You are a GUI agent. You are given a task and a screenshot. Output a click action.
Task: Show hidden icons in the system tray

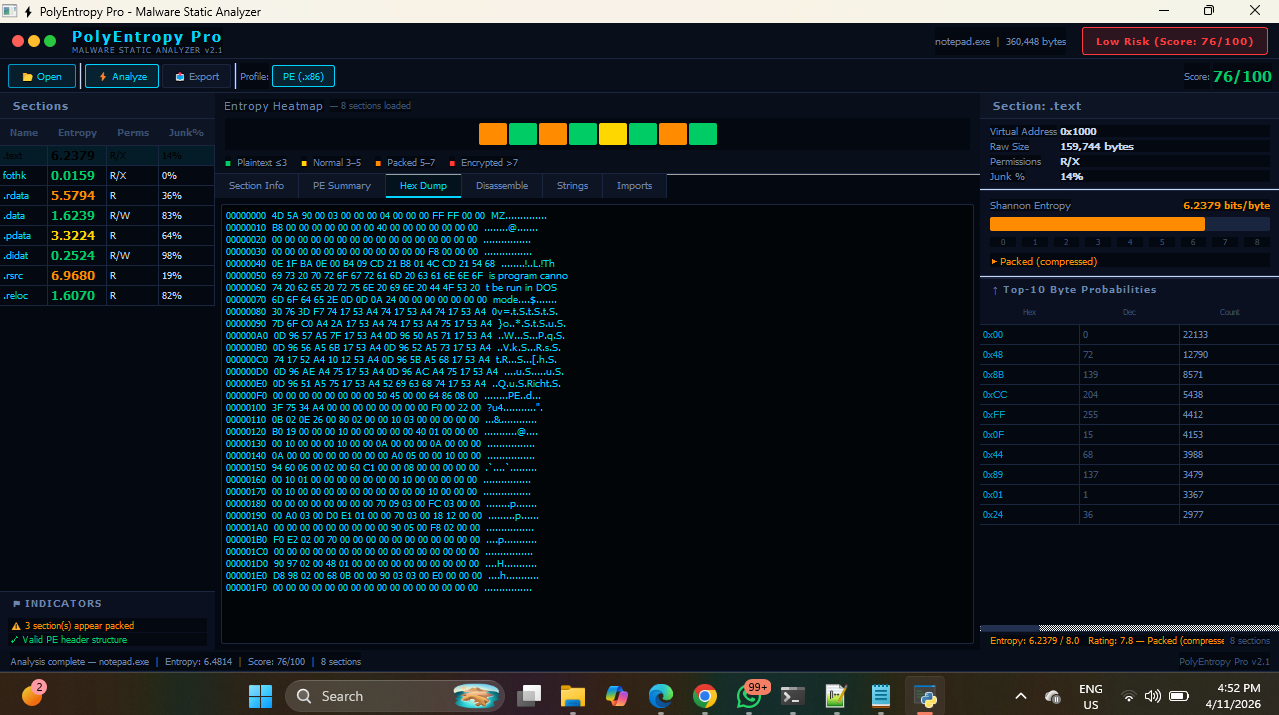pos(1020,695)
